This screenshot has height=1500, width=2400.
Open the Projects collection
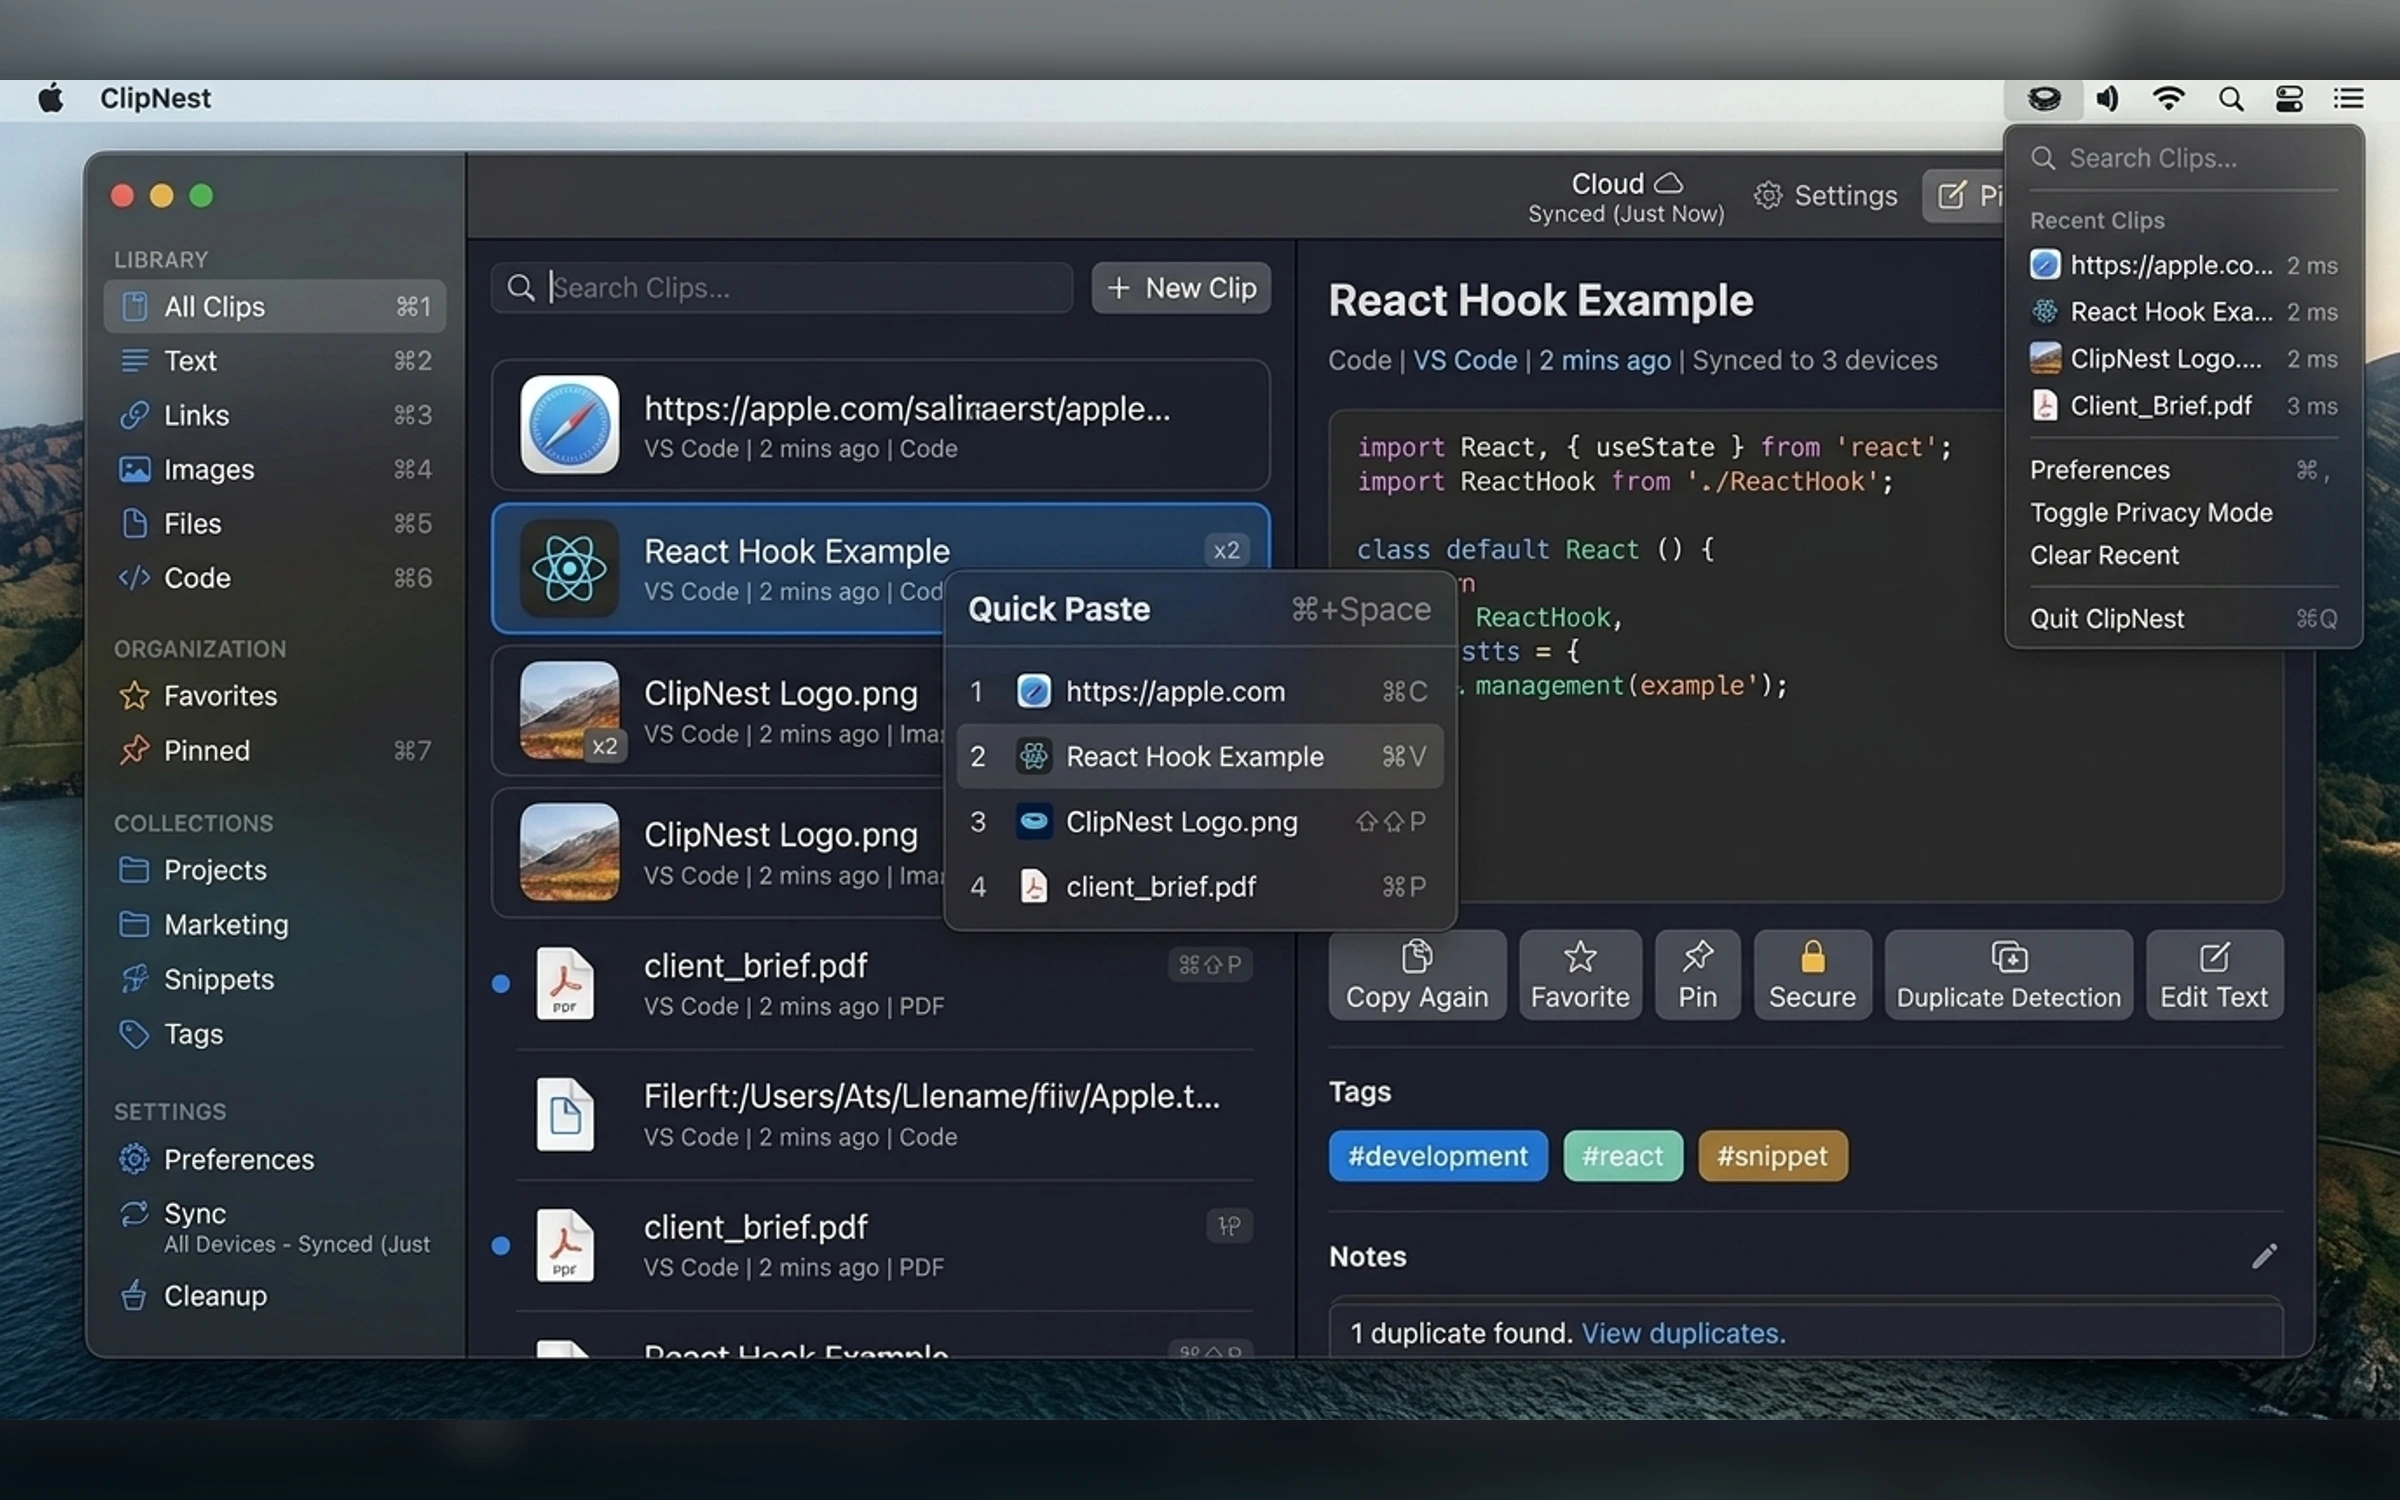[x=275, y=869]
